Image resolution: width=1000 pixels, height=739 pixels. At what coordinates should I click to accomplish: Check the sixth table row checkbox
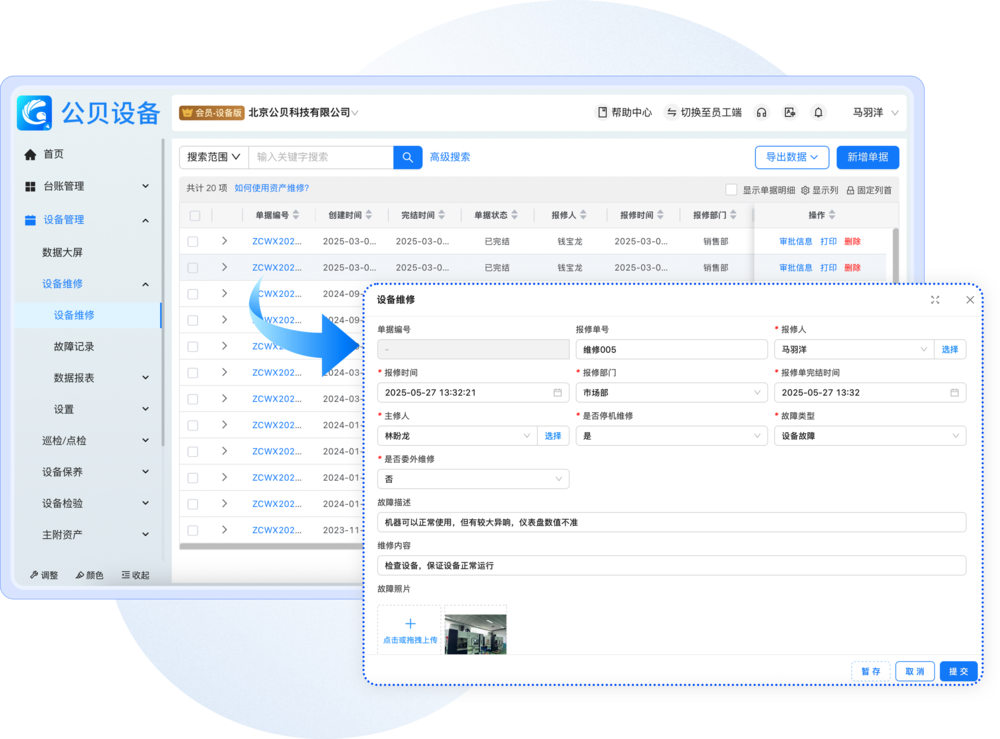[193, 373]
